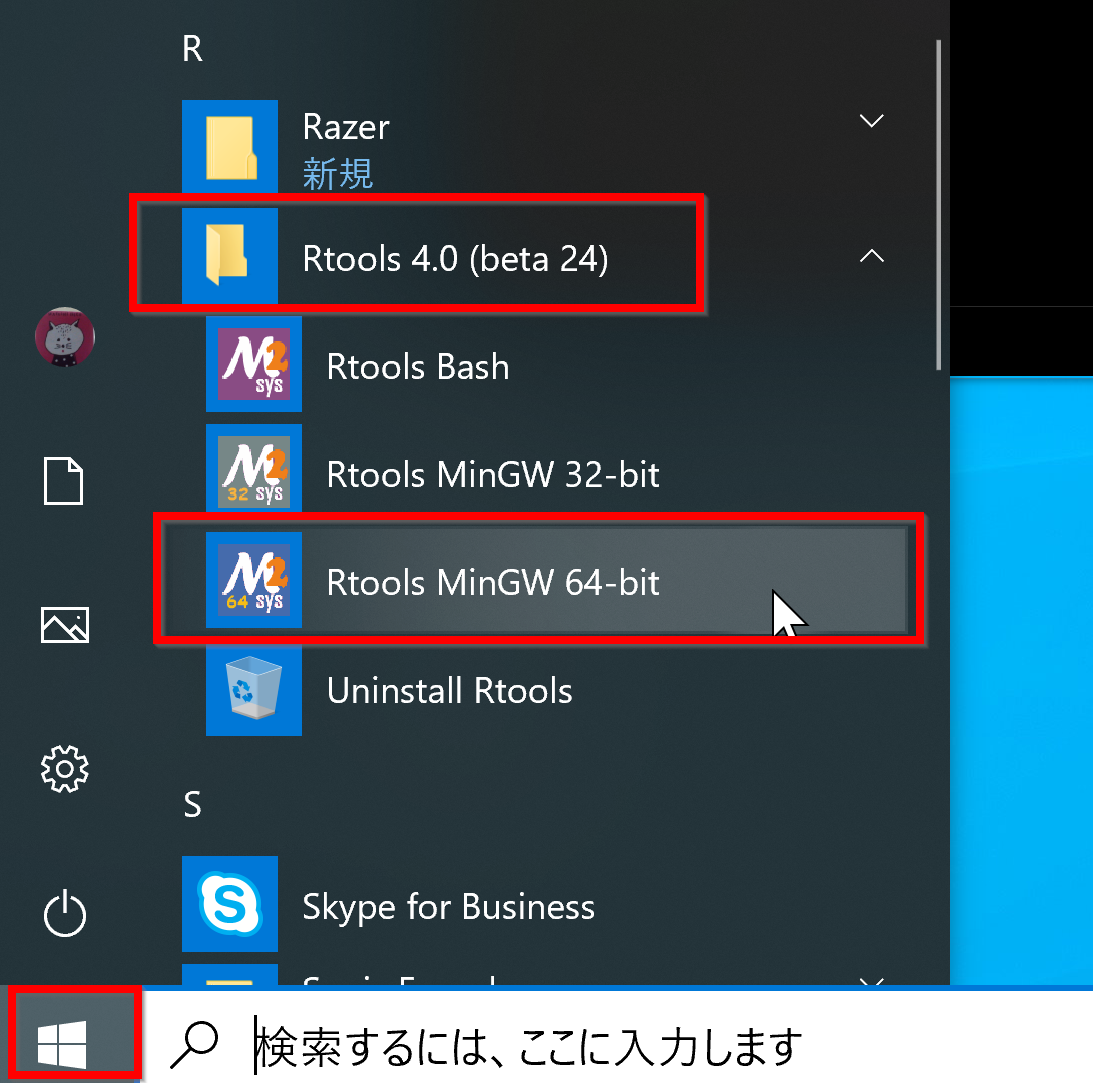
Task: Open the Power options icon
Action: pyautogui.click(x=65, y=912)
